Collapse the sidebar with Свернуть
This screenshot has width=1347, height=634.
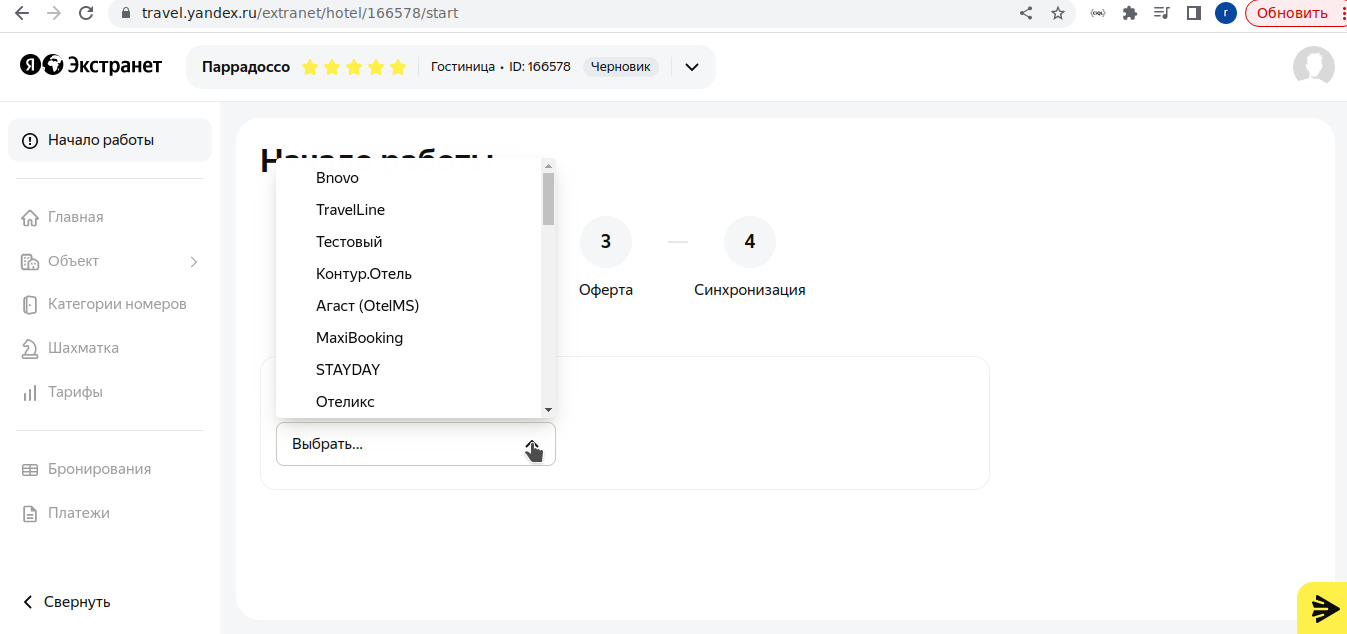(66, 602)
